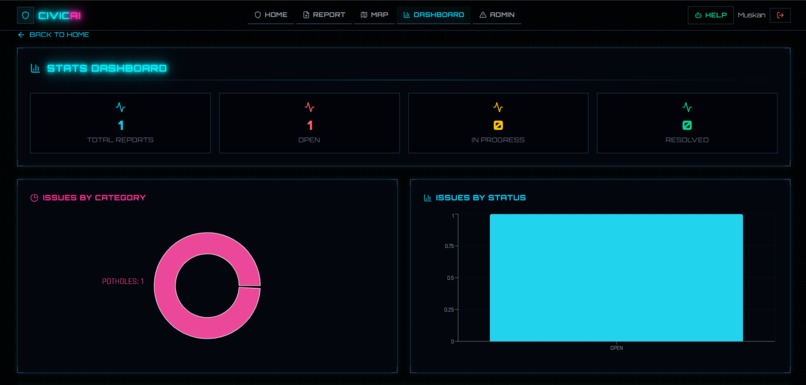Click the green 0 Resolved count
Viewport: 806px width, 385px height.
pos(687,125)
